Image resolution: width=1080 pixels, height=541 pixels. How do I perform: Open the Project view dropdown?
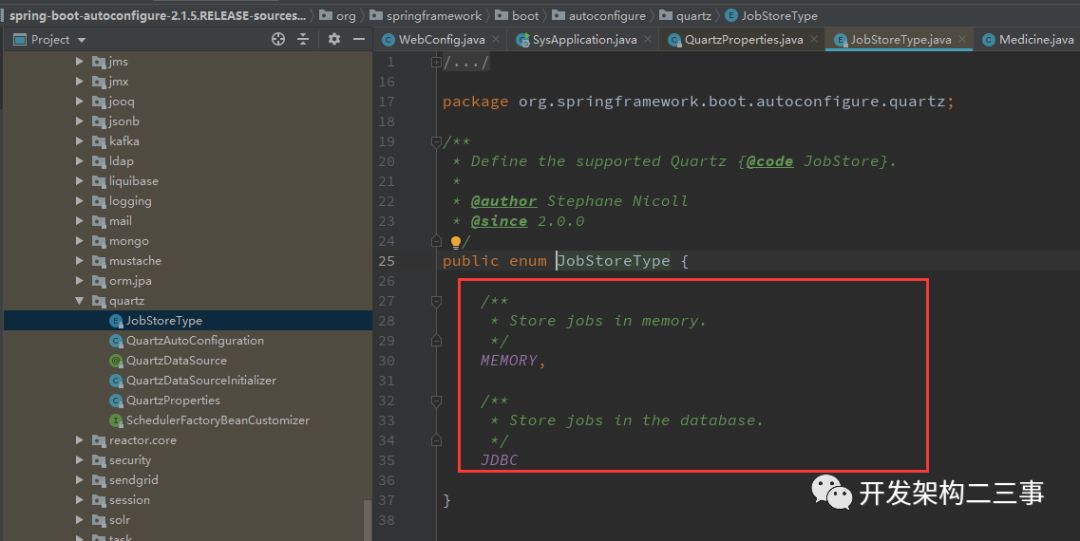pyautogui.click(x=82, y=41)
